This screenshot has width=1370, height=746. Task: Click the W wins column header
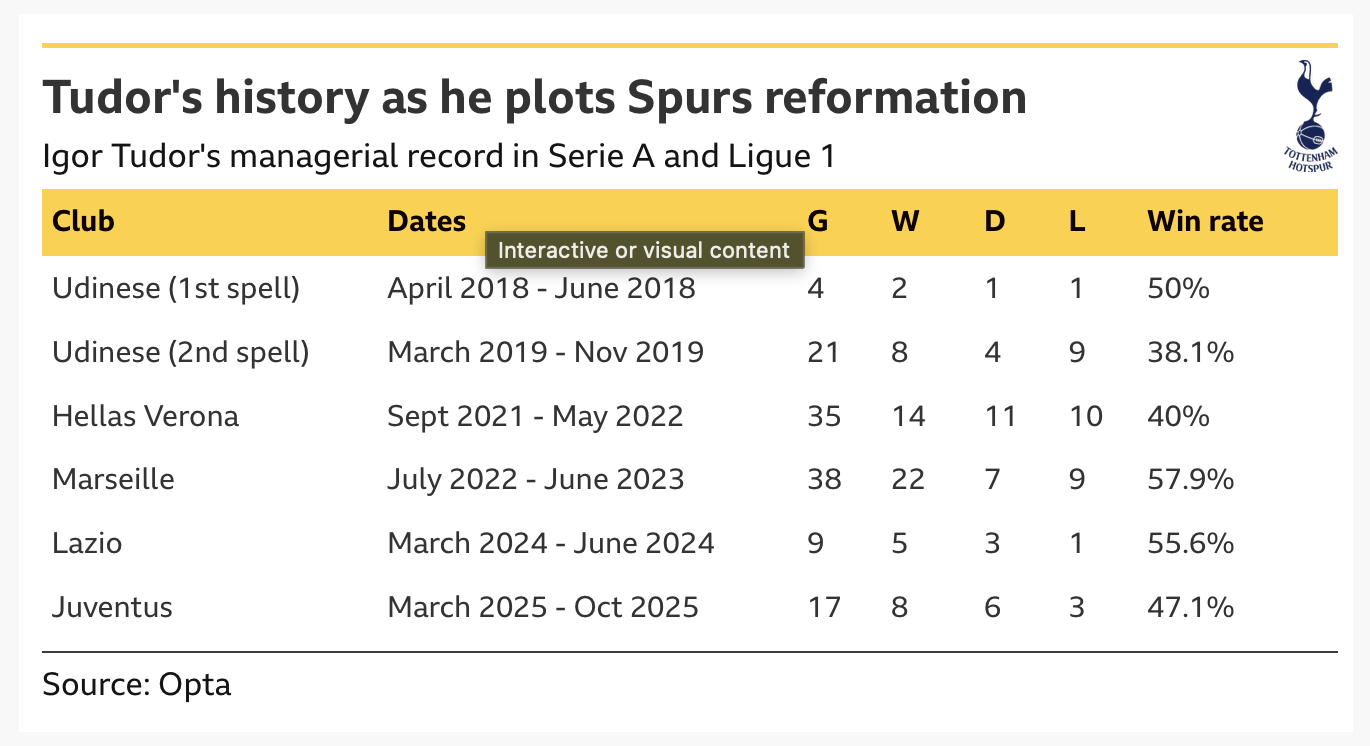pos(905,221)
